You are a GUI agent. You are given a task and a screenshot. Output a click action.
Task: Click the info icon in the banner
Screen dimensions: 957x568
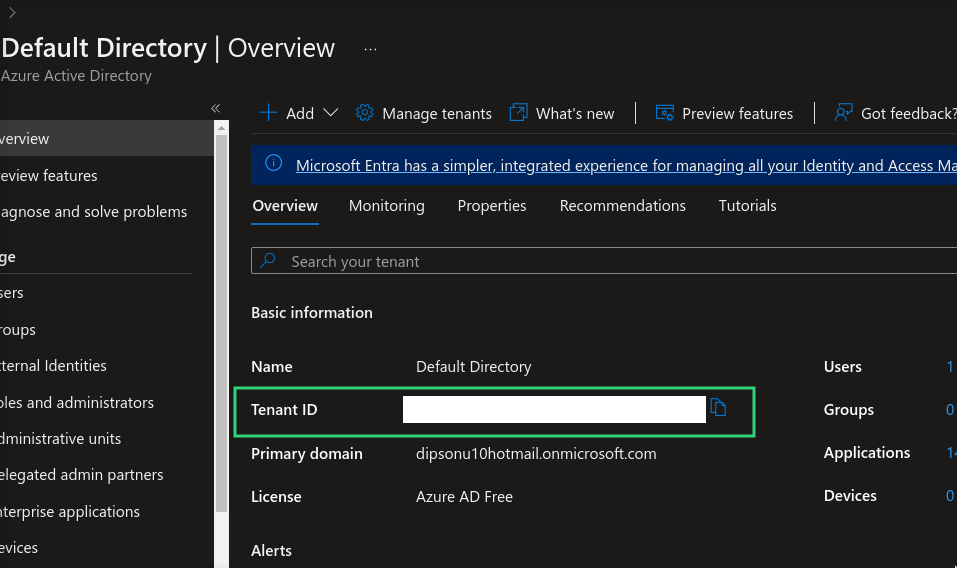tap(273, 165)
